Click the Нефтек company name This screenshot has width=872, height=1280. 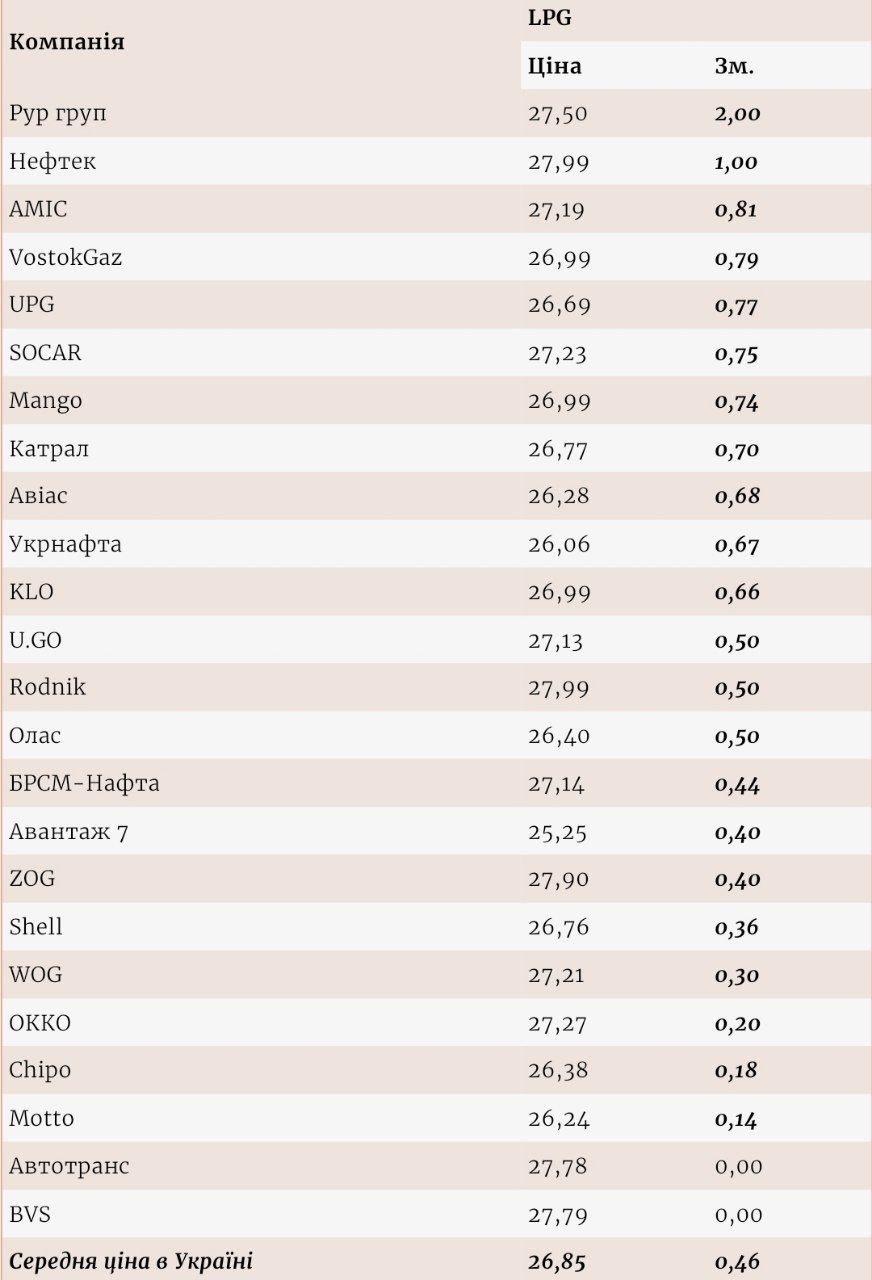[53, 161]
